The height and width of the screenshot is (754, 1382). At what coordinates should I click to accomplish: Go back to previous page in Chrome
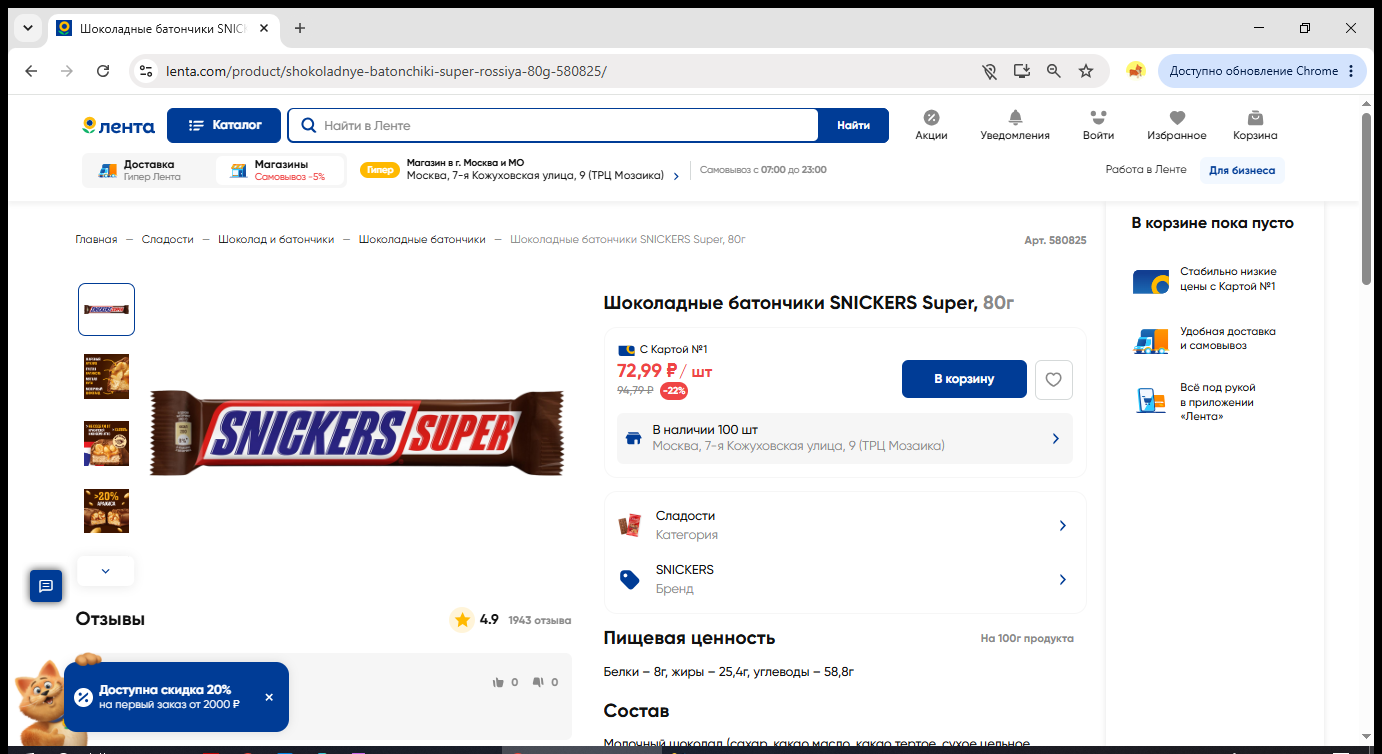31,71
